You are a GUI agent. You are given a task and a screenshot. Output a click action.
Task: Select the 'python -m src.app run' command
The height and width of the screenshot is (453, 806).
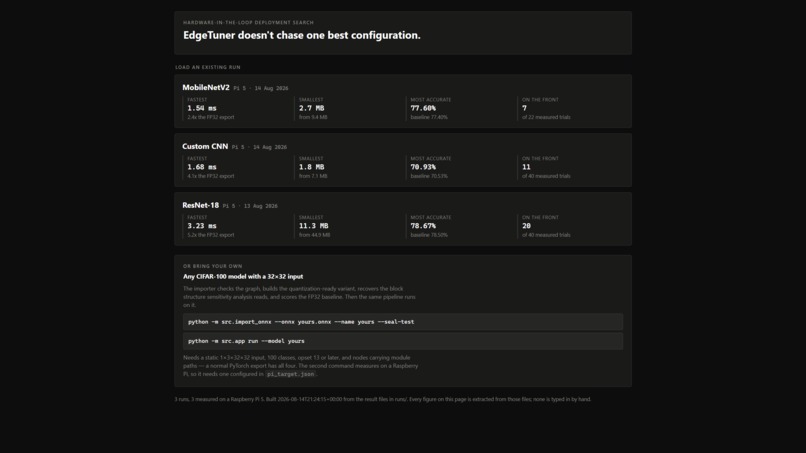(403, 341)
